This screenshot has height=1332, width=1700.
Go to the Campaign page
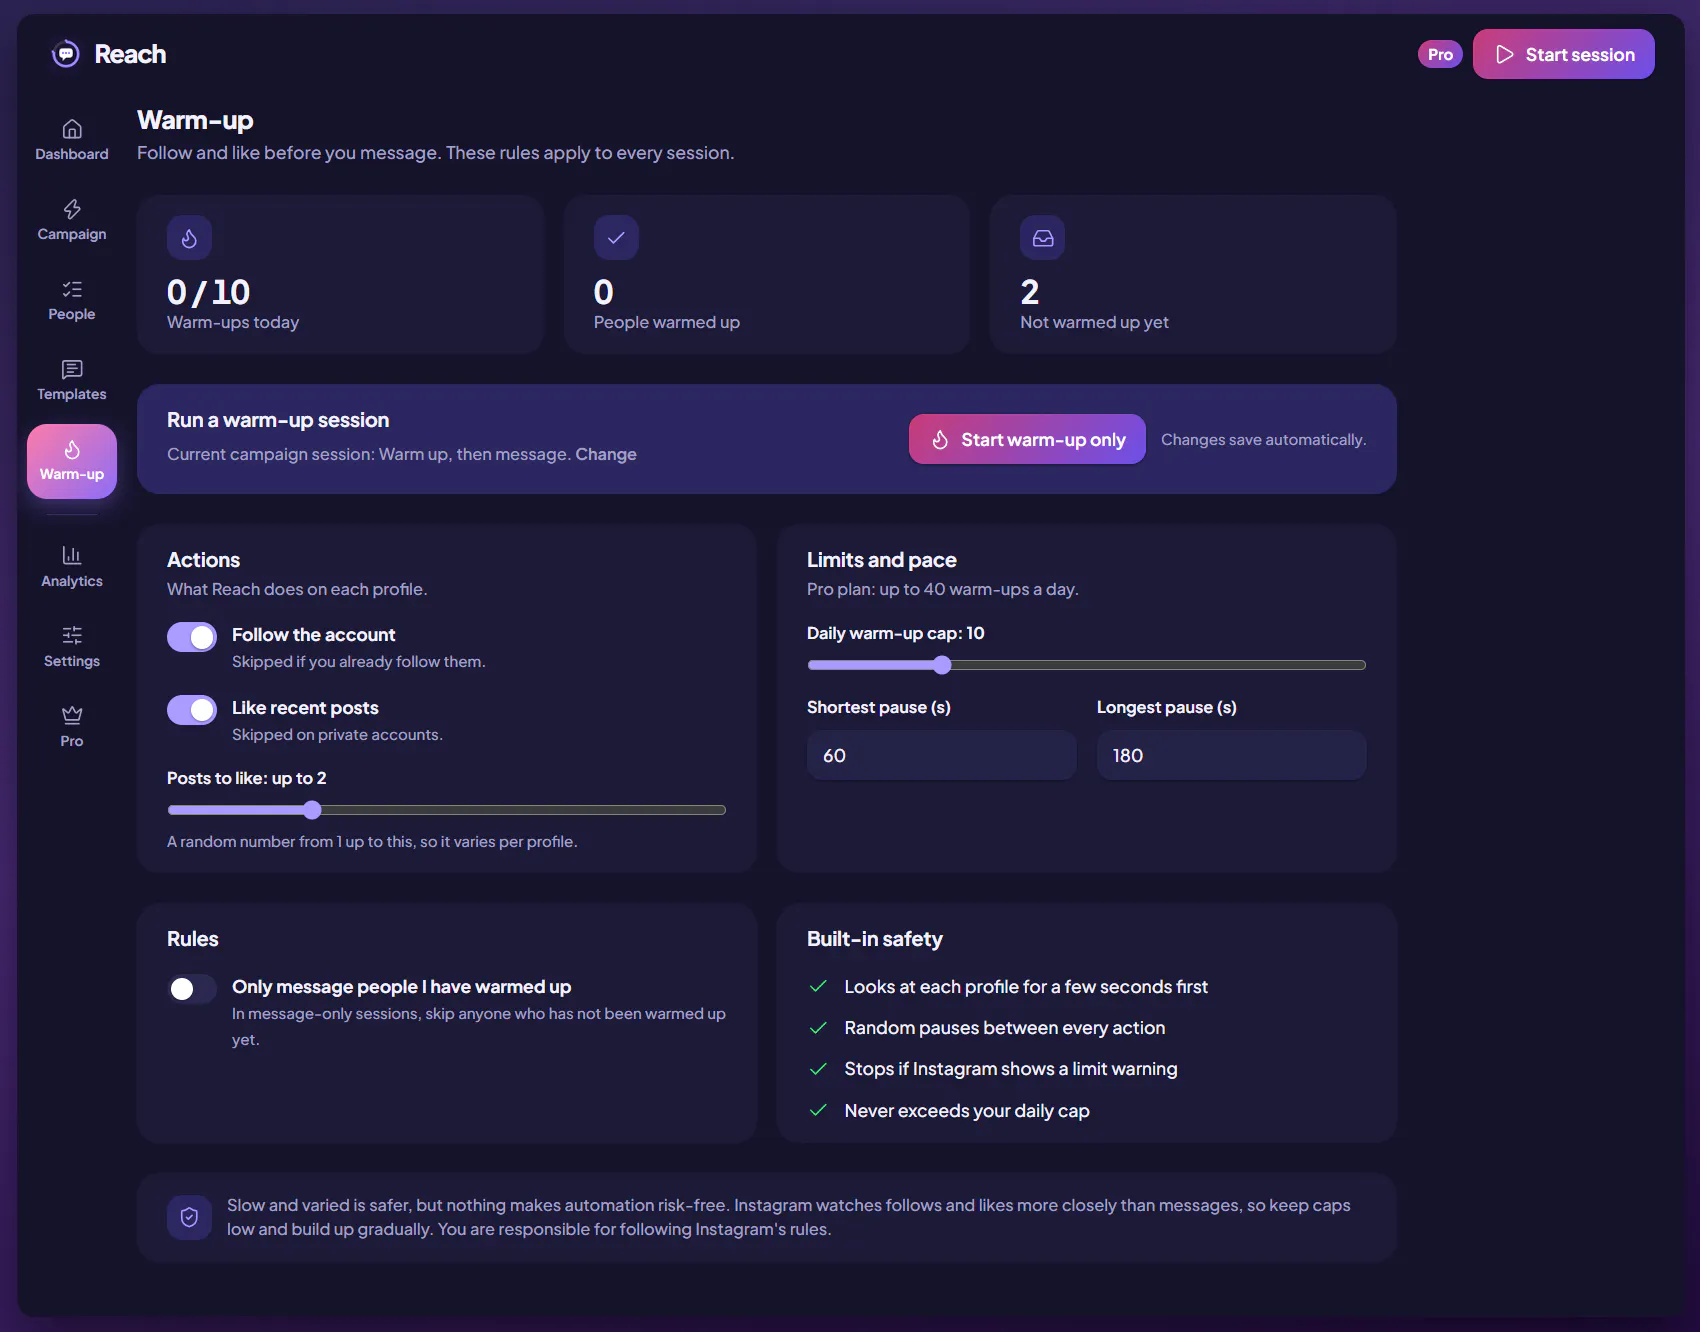pyautogui.click(x=72, y=220)
